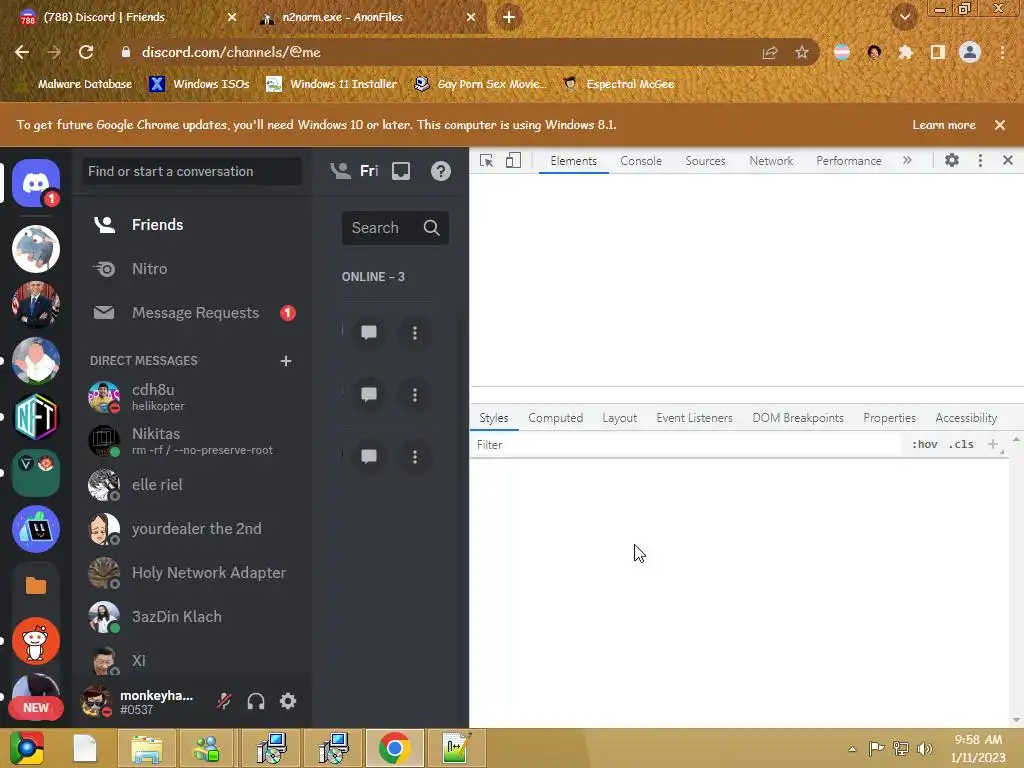Open the Event Listeners tab

pos(694,418)
